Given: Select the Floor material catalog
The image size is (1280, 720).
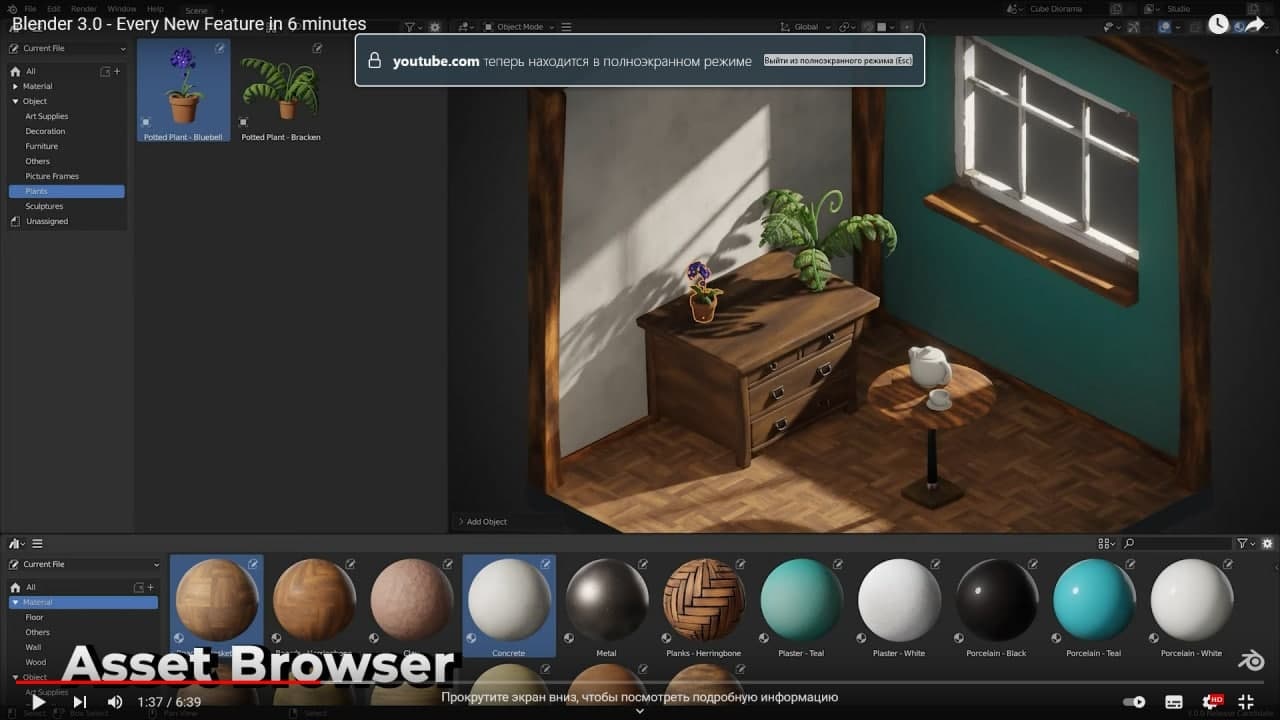Looking at the screenshot, I should click(35, 617).
